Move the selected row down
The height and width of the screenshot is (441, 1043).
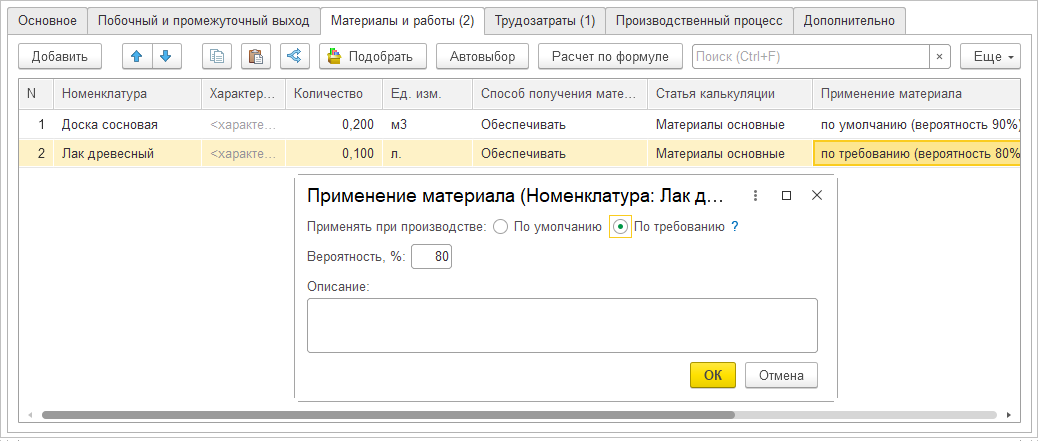tap(165, 56)
